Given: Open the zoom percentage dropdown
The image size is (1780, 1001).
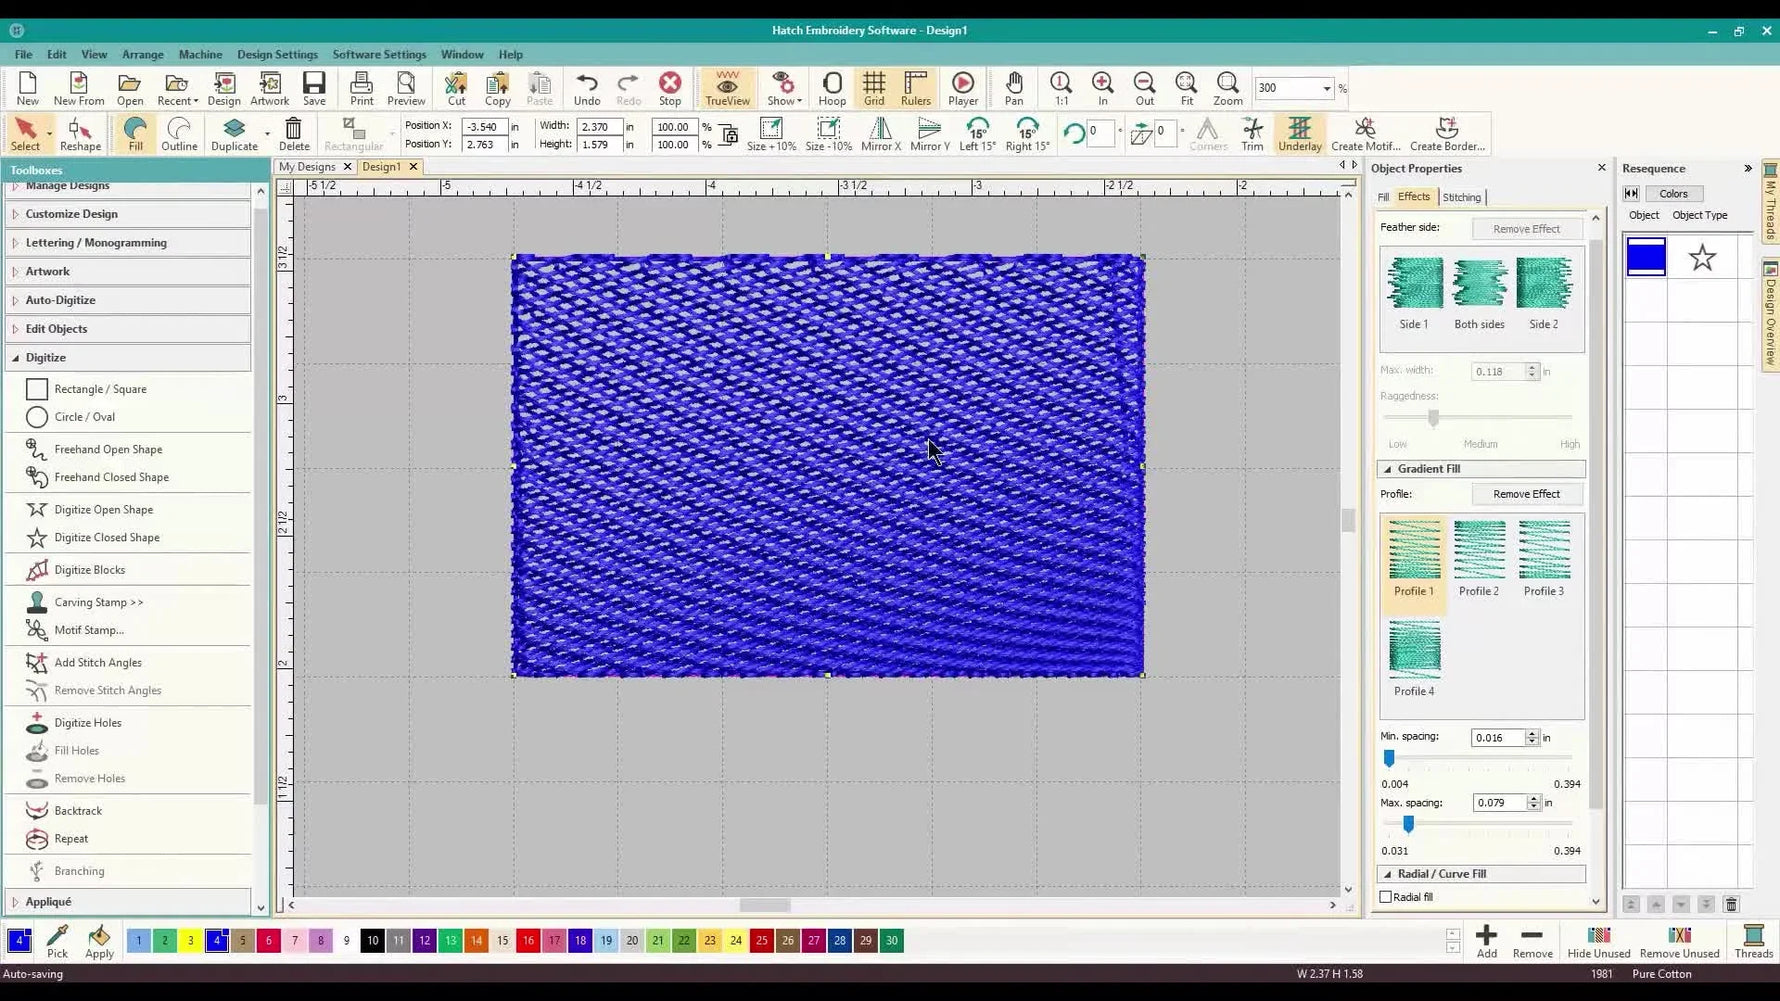Looking at the screenshot, I should (x=1327, y=88).
